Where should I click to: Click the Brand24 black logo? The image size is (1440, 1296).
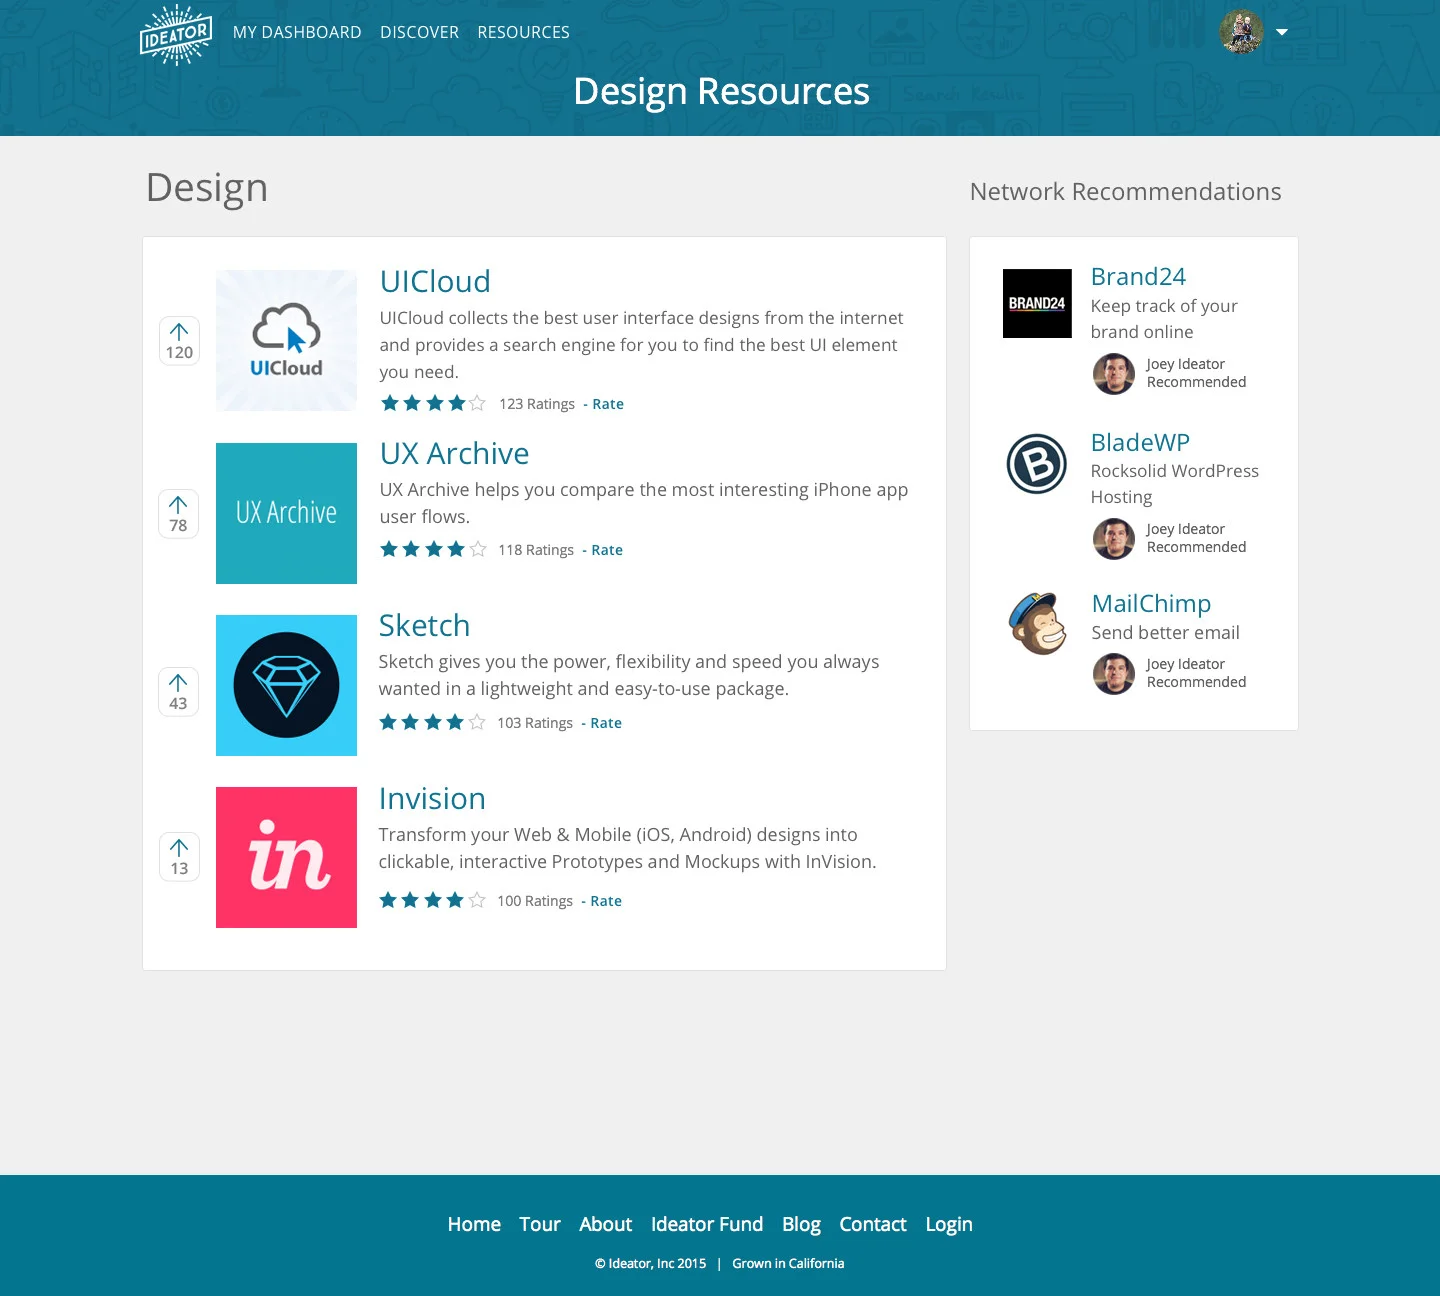tap(1037, 303)
